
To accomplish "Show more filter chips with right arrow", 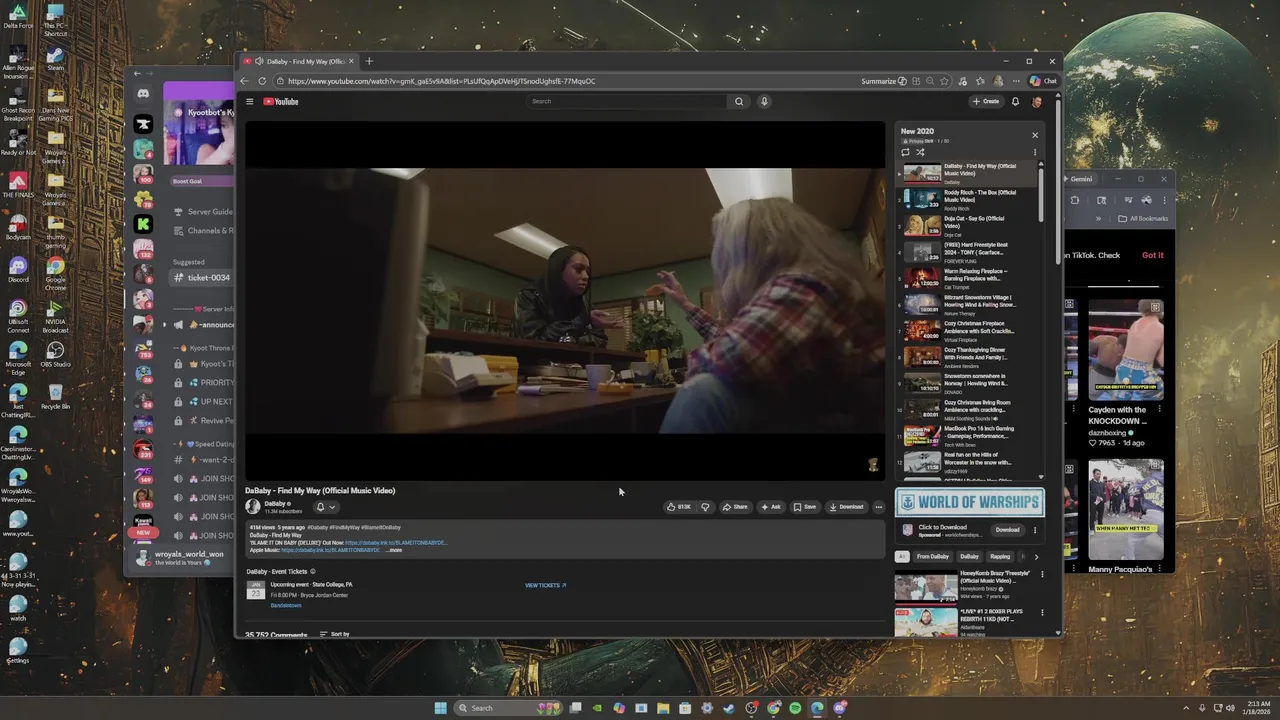I will click(x=1036, y=557).
